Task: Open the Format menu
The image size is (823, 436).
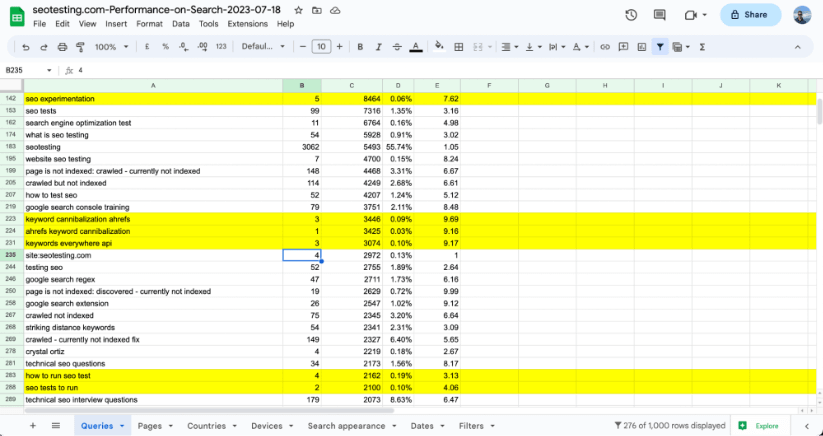Action: [150, 24]
